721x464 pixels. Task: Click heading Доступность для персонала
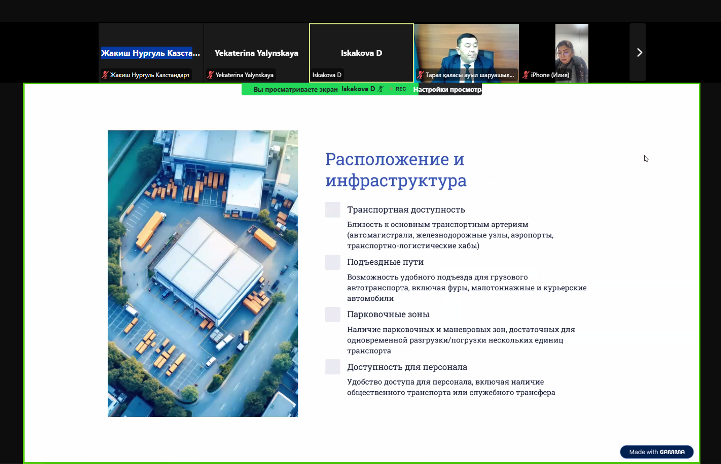407,367
